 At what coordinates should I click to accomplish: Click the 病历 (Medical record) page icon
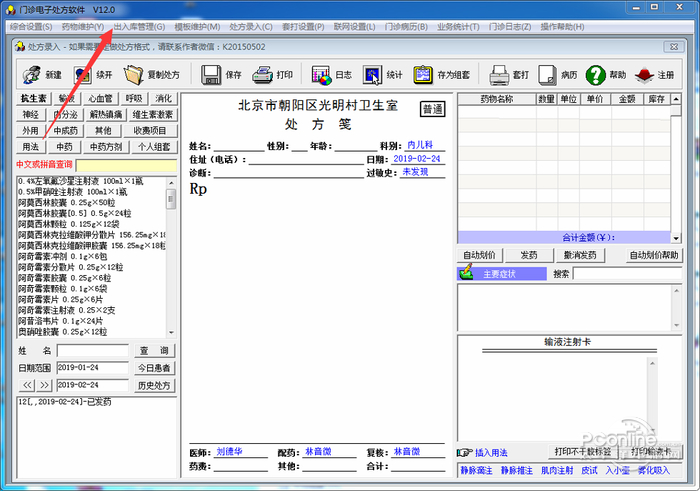(548, 75)
